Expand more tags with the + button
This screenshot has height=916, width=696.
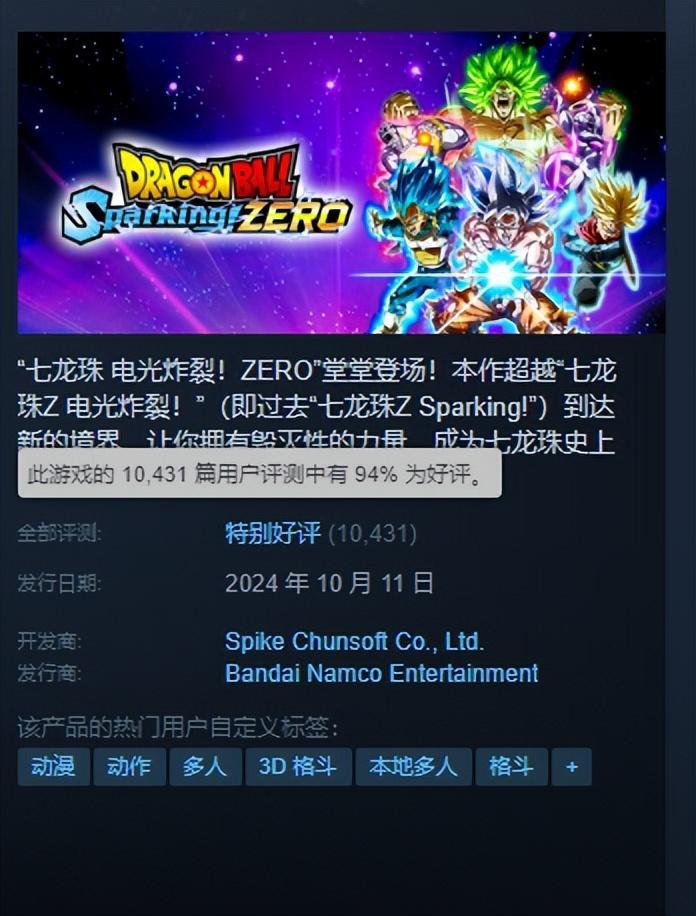[x=572, y=766]
